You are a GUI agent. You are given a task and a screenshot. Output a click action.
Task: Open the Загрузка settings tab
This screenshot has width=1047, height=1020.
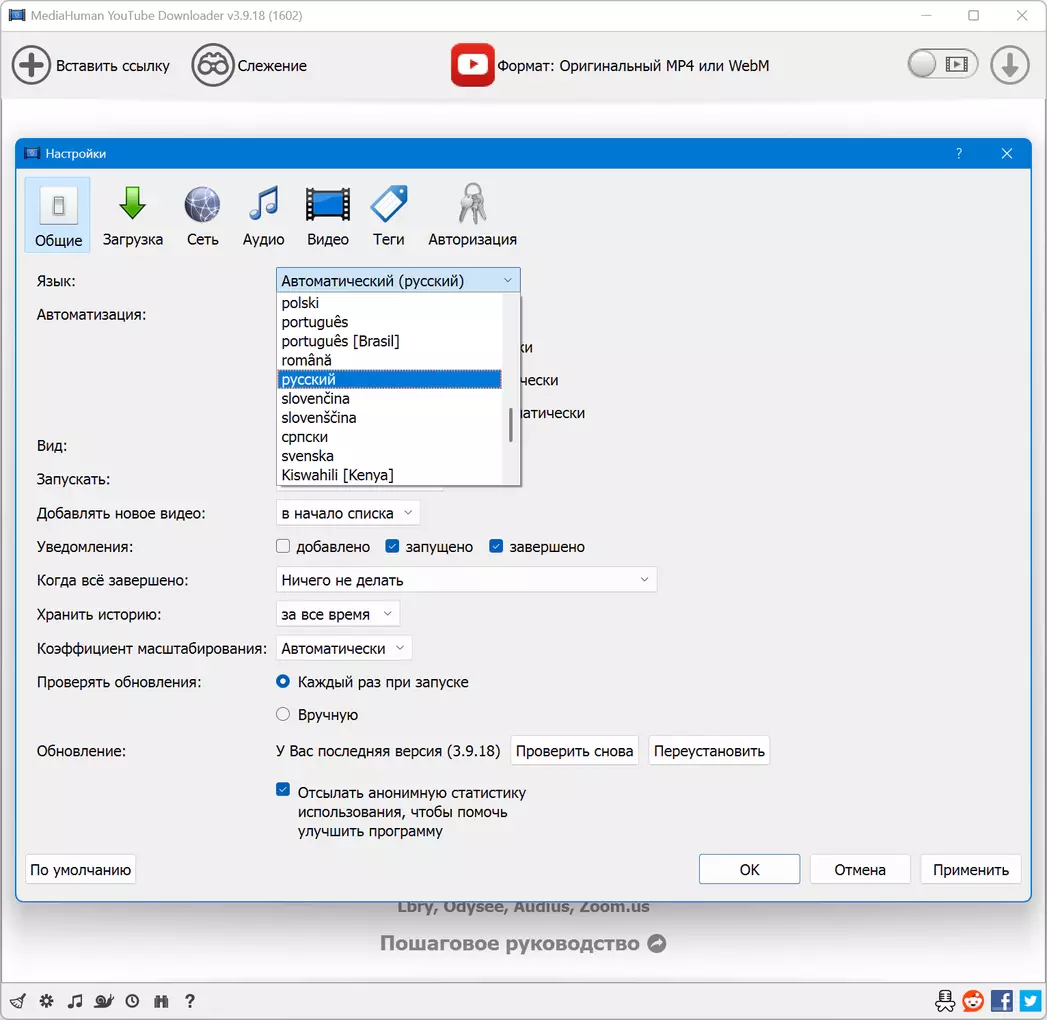click(132, 215)
